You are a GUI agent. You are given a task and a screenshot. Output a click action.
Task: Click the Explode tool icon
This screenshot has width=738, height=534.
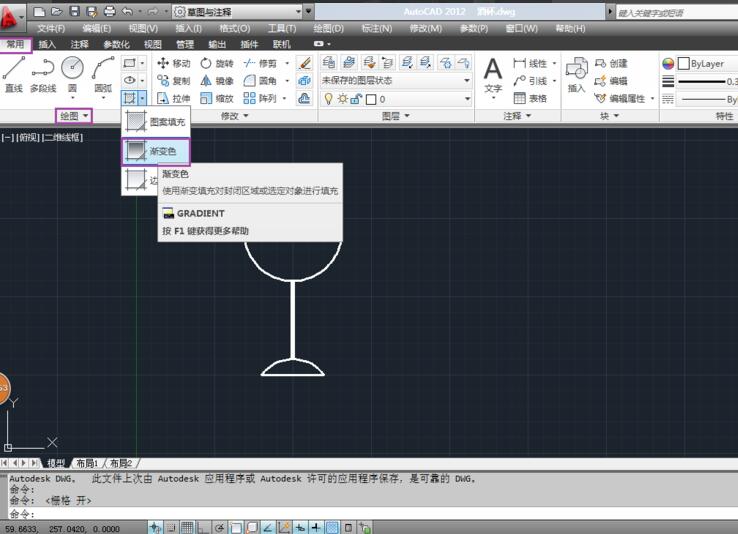305,80
